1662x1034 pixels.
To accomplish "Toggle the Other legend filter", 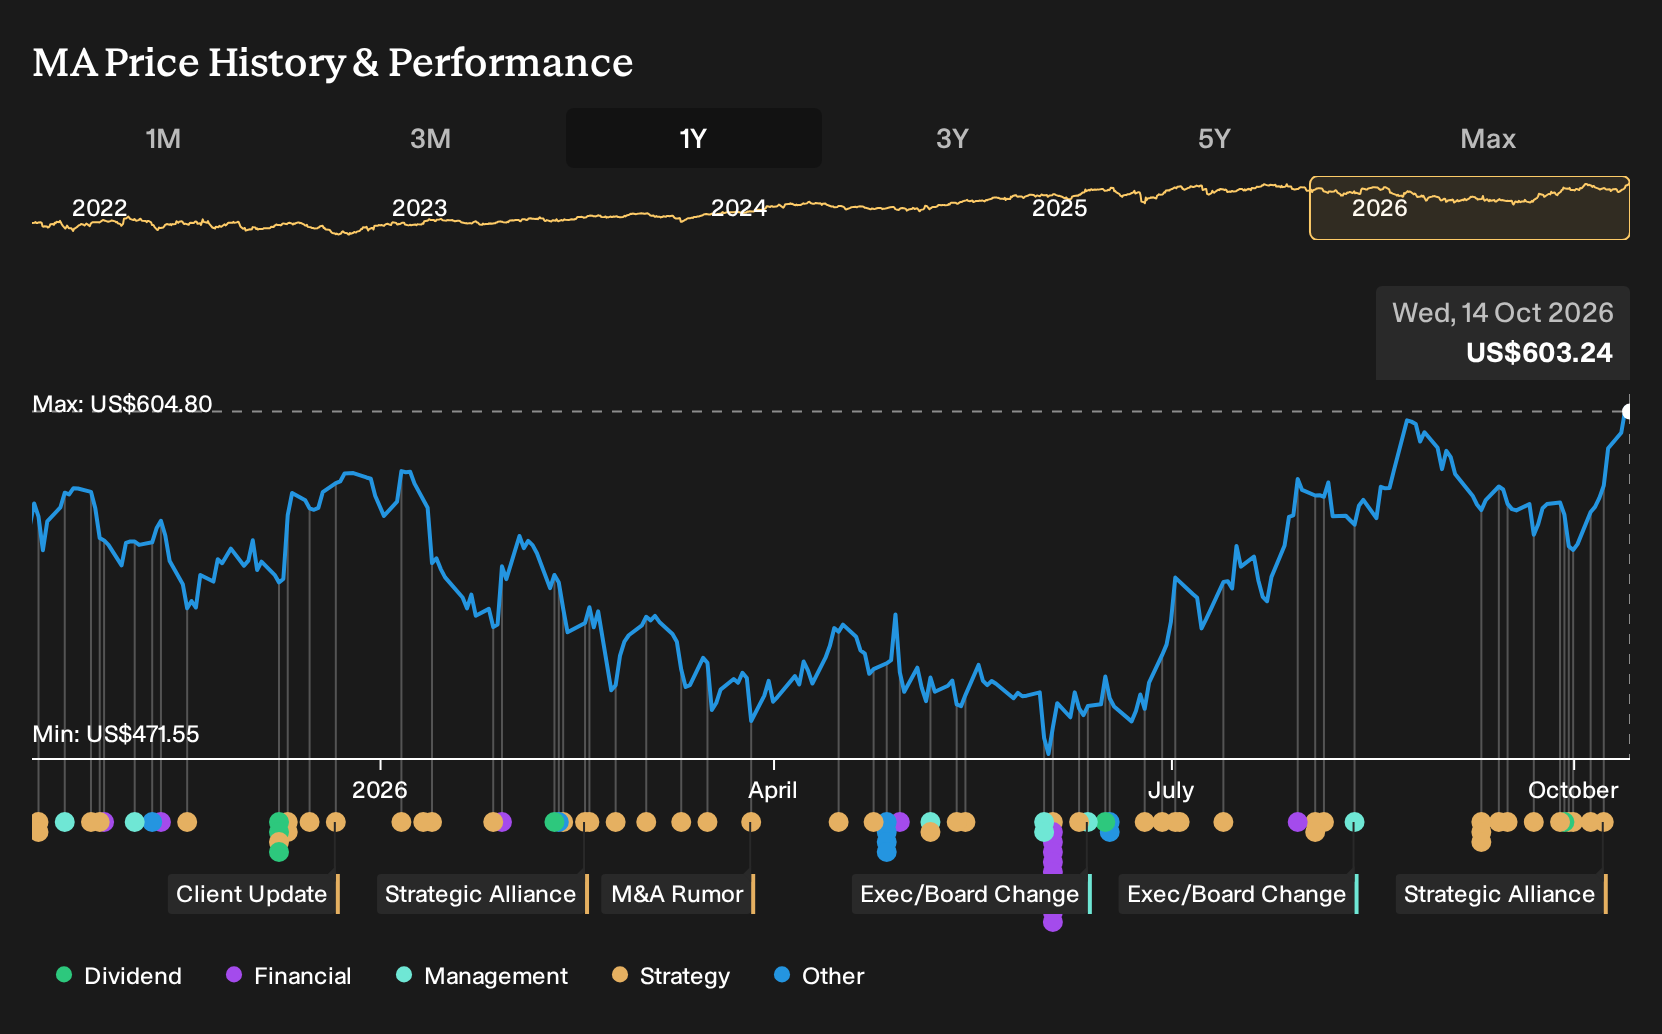I will [x=819, y=976].
